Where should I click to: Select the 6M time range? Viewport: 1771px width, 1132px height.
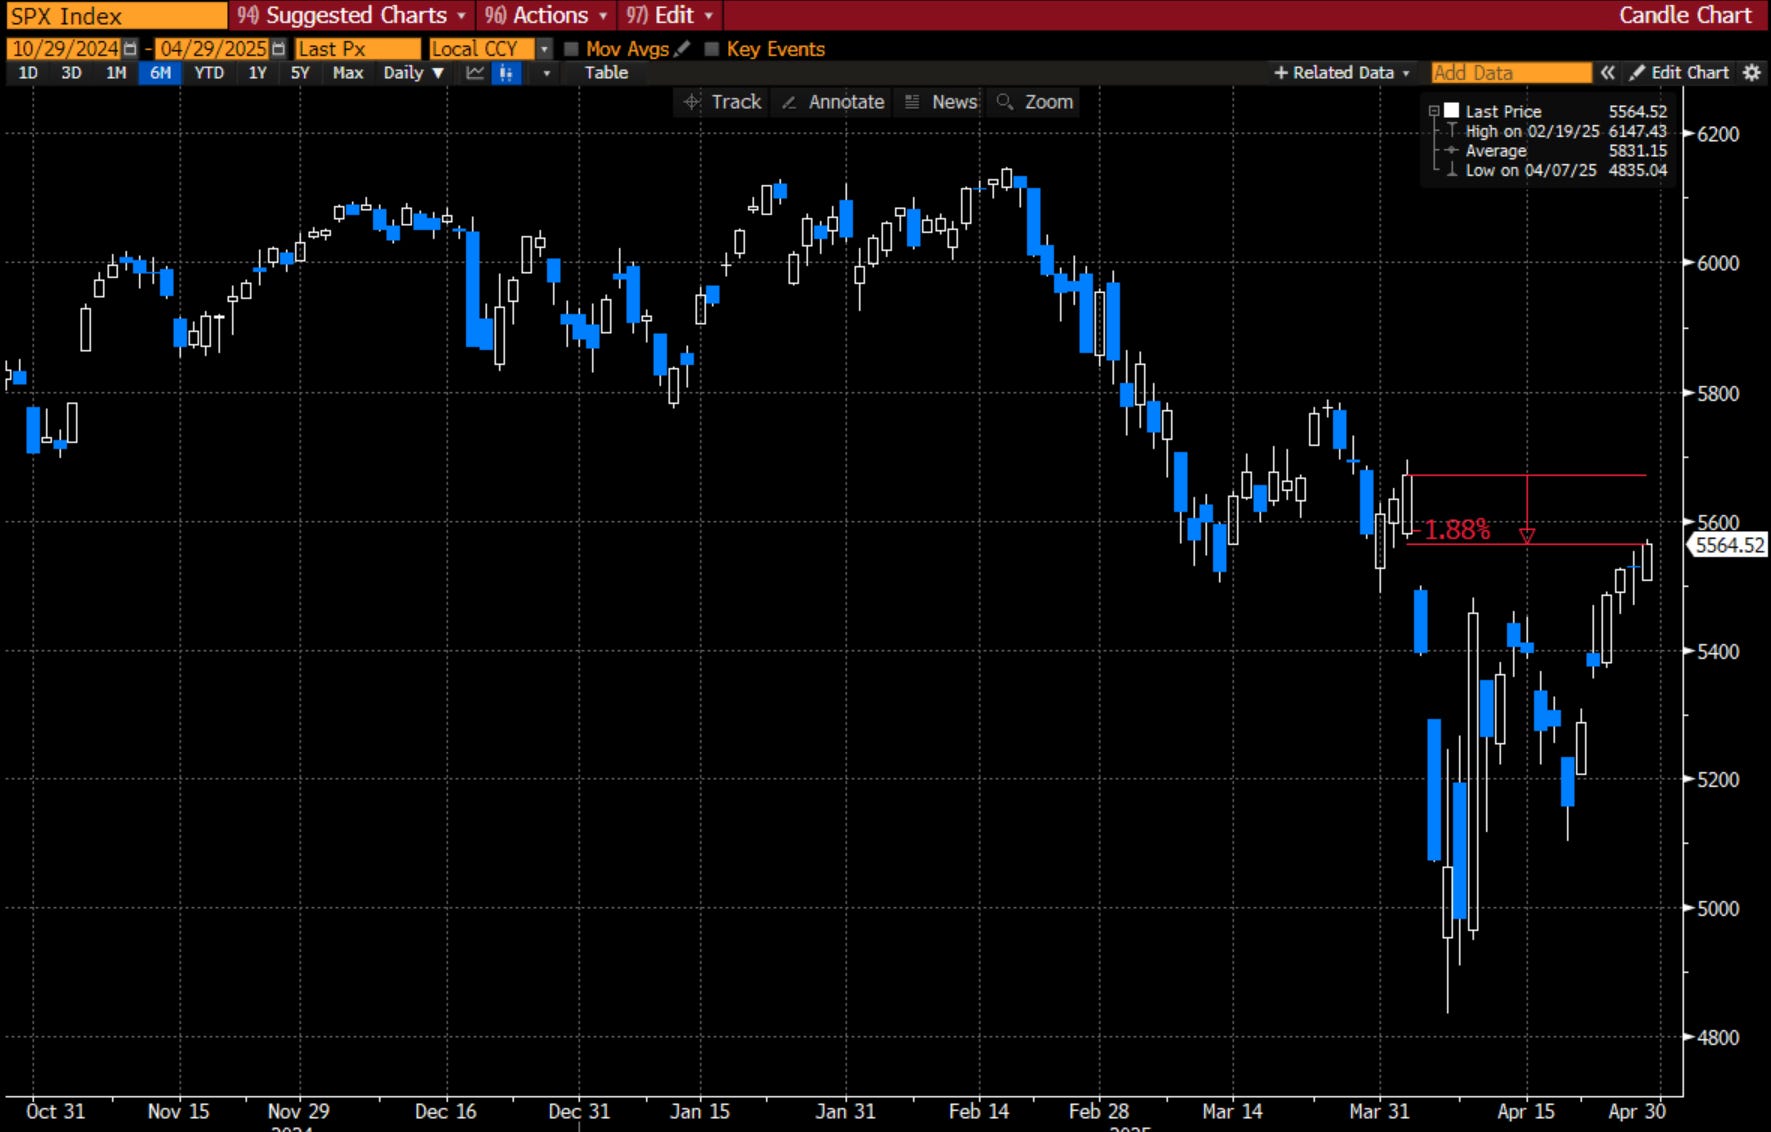point(160,73)
